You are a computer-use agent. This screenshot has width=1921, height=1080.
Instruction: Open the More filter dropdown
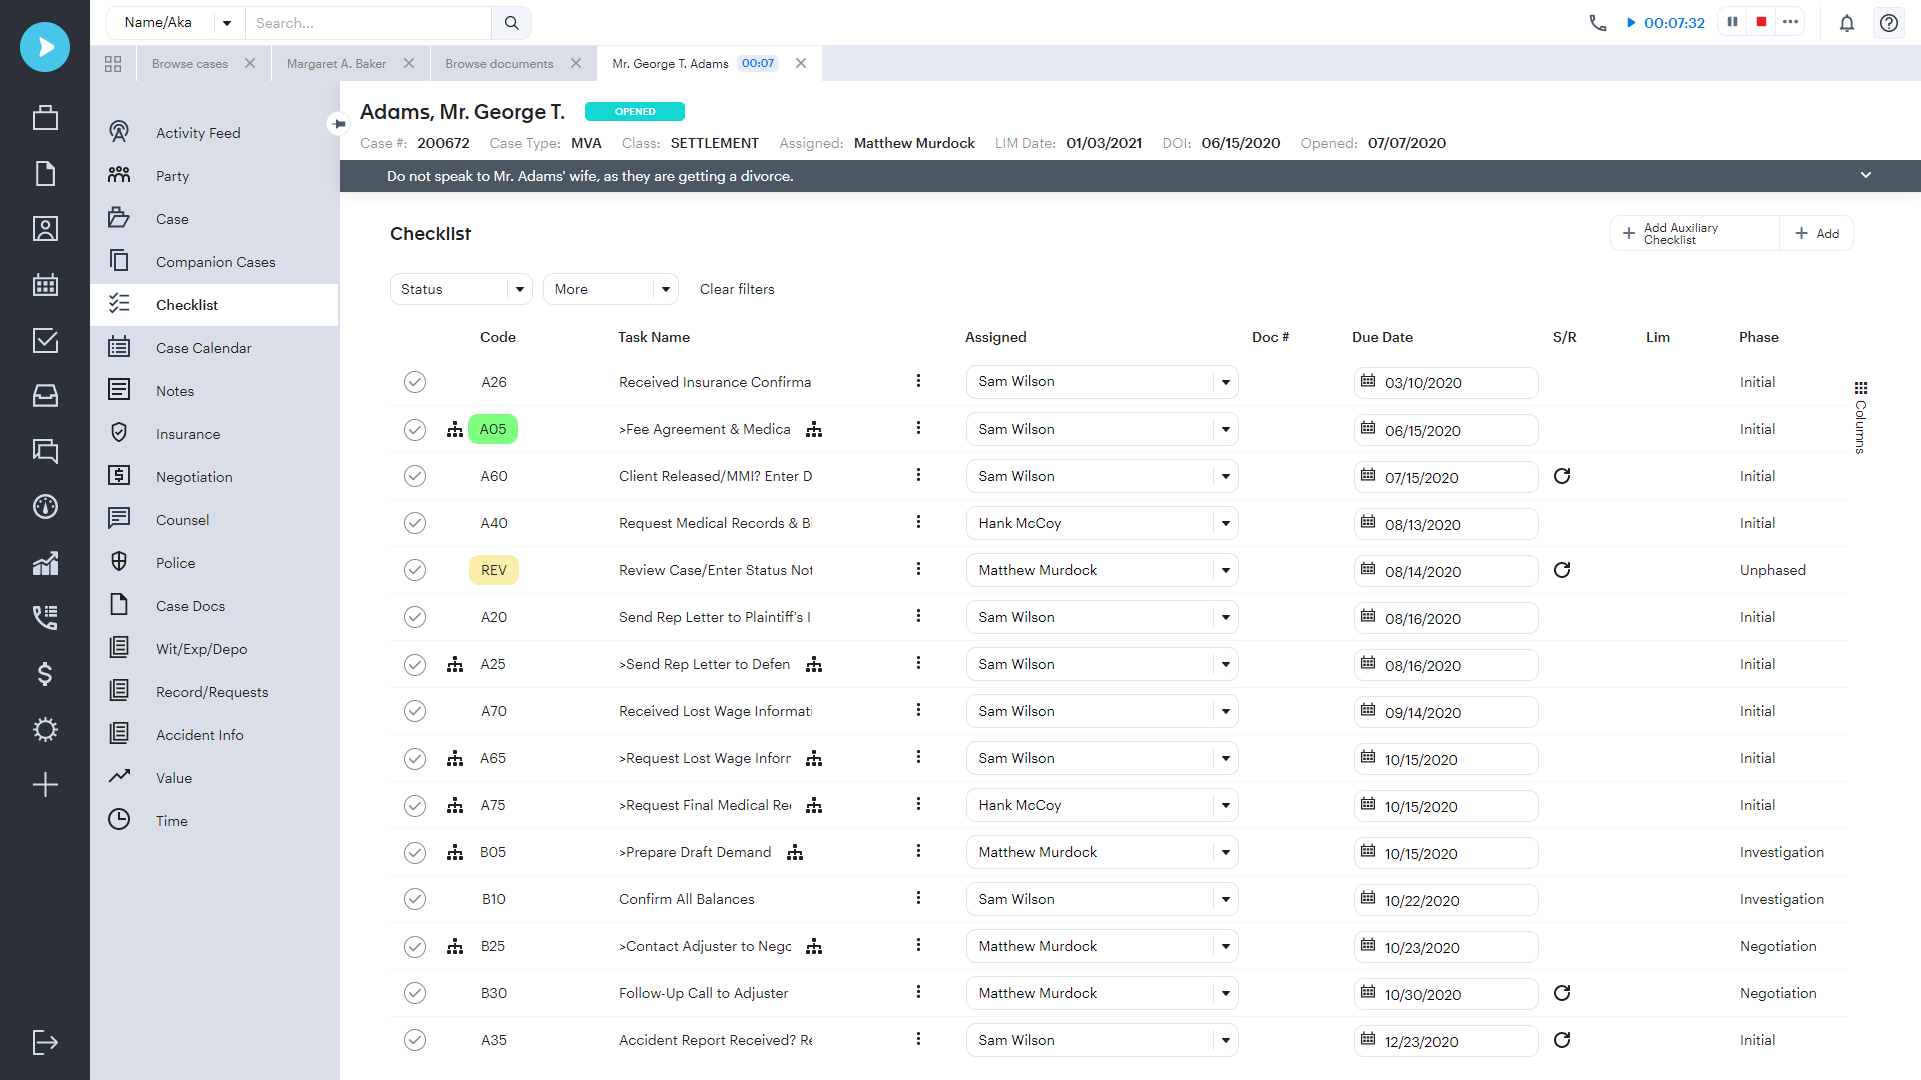coord(610,288)
